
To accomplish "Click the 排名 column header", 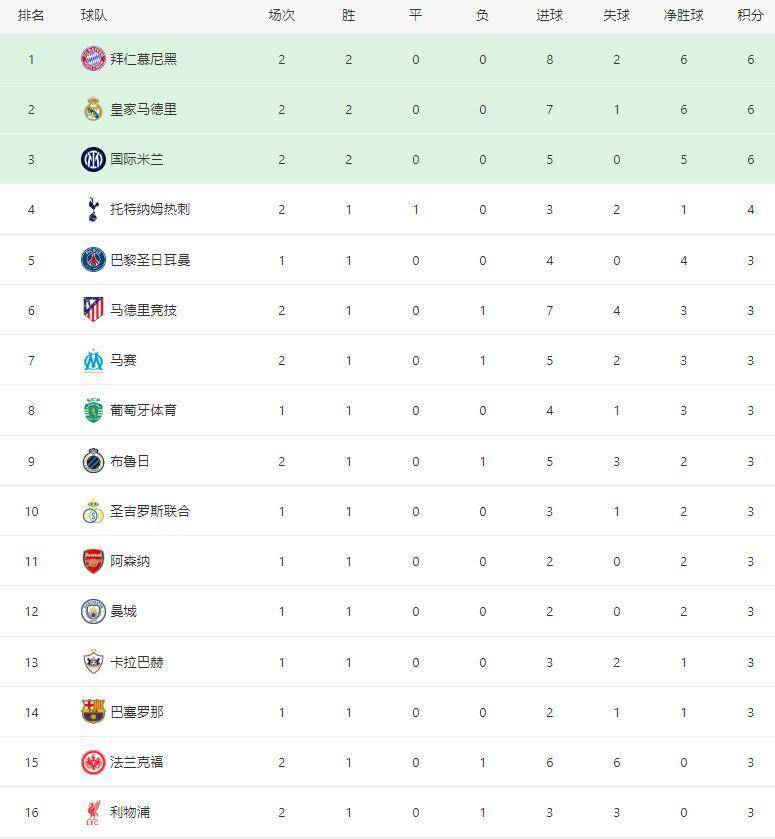I will click(31, 16).
